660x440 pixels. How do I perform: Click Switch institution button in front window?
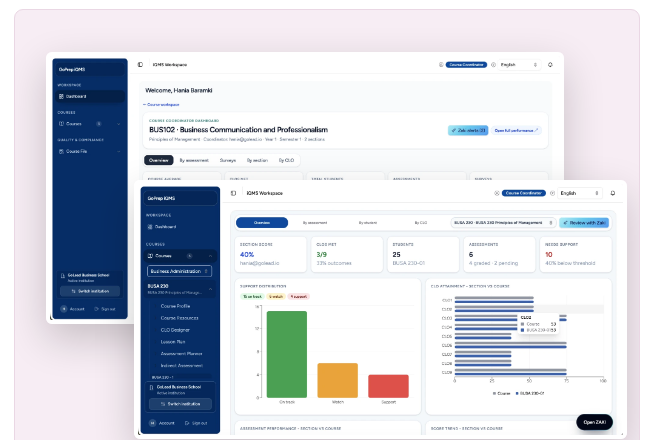pos(180,404)
